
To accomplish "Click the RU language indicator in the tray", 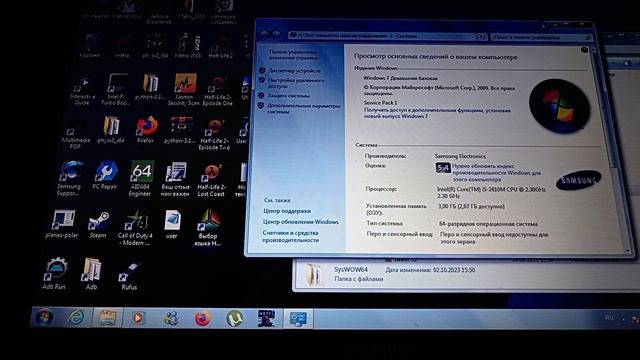I will pyautogui.click(x=609, y=318).
